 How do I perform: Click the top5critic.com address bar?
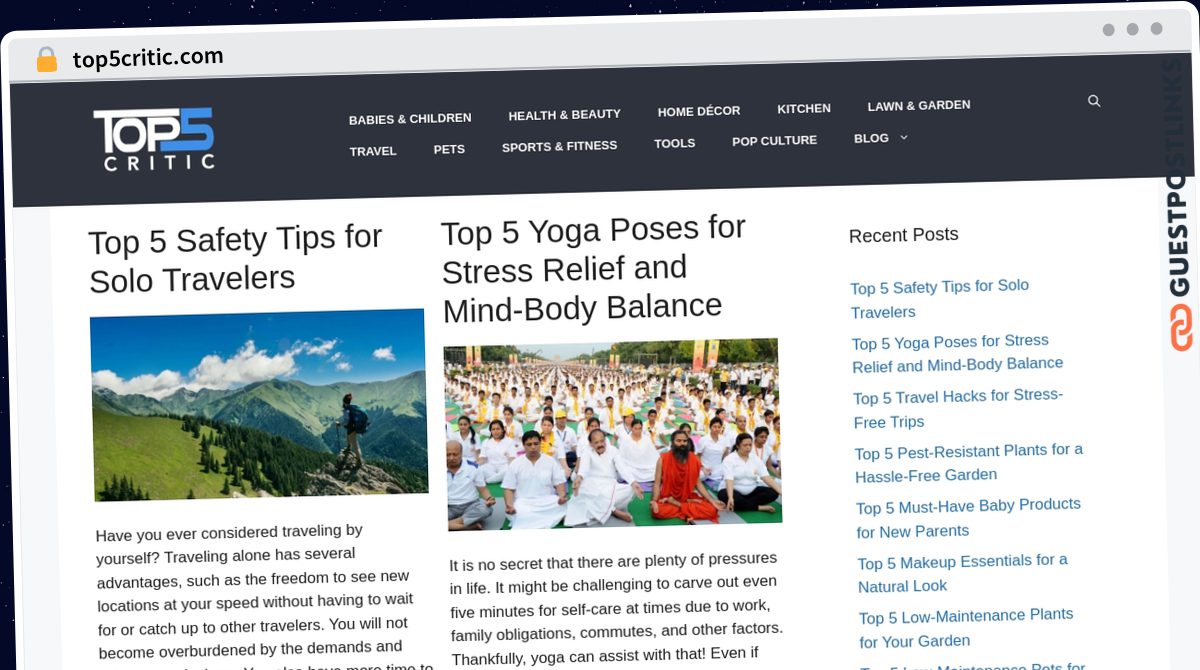tap(148, 58)
